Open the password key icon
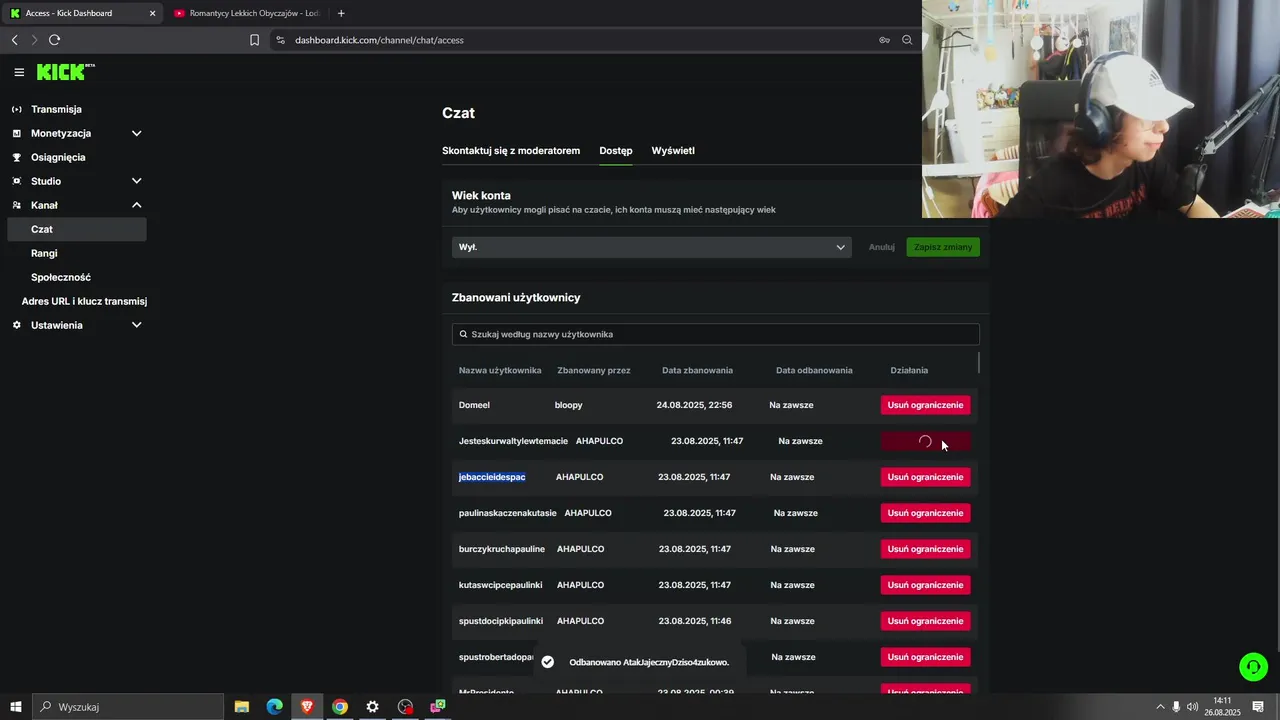This screenshot has width=1280, height=720. pos(884,40)
